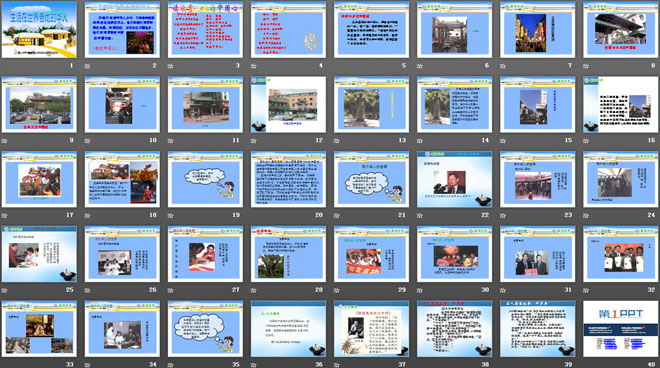The height and width of the screenshot is (368, 660).
Task: Select slide 37 with black-and-white portrait
Action: point(371,329)
